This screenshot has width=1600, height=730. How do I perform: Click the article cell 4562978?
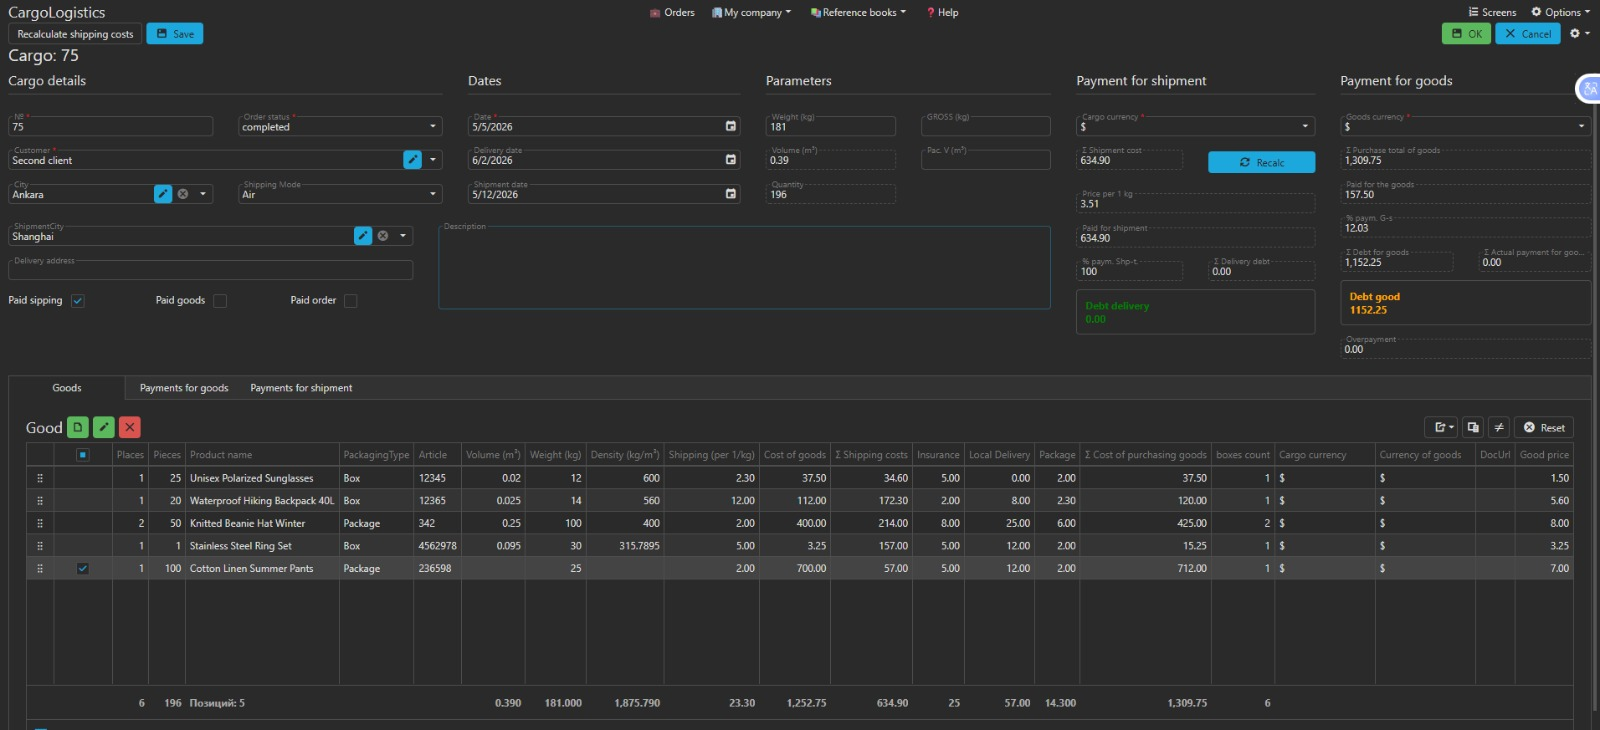click(x=437, y=546)
